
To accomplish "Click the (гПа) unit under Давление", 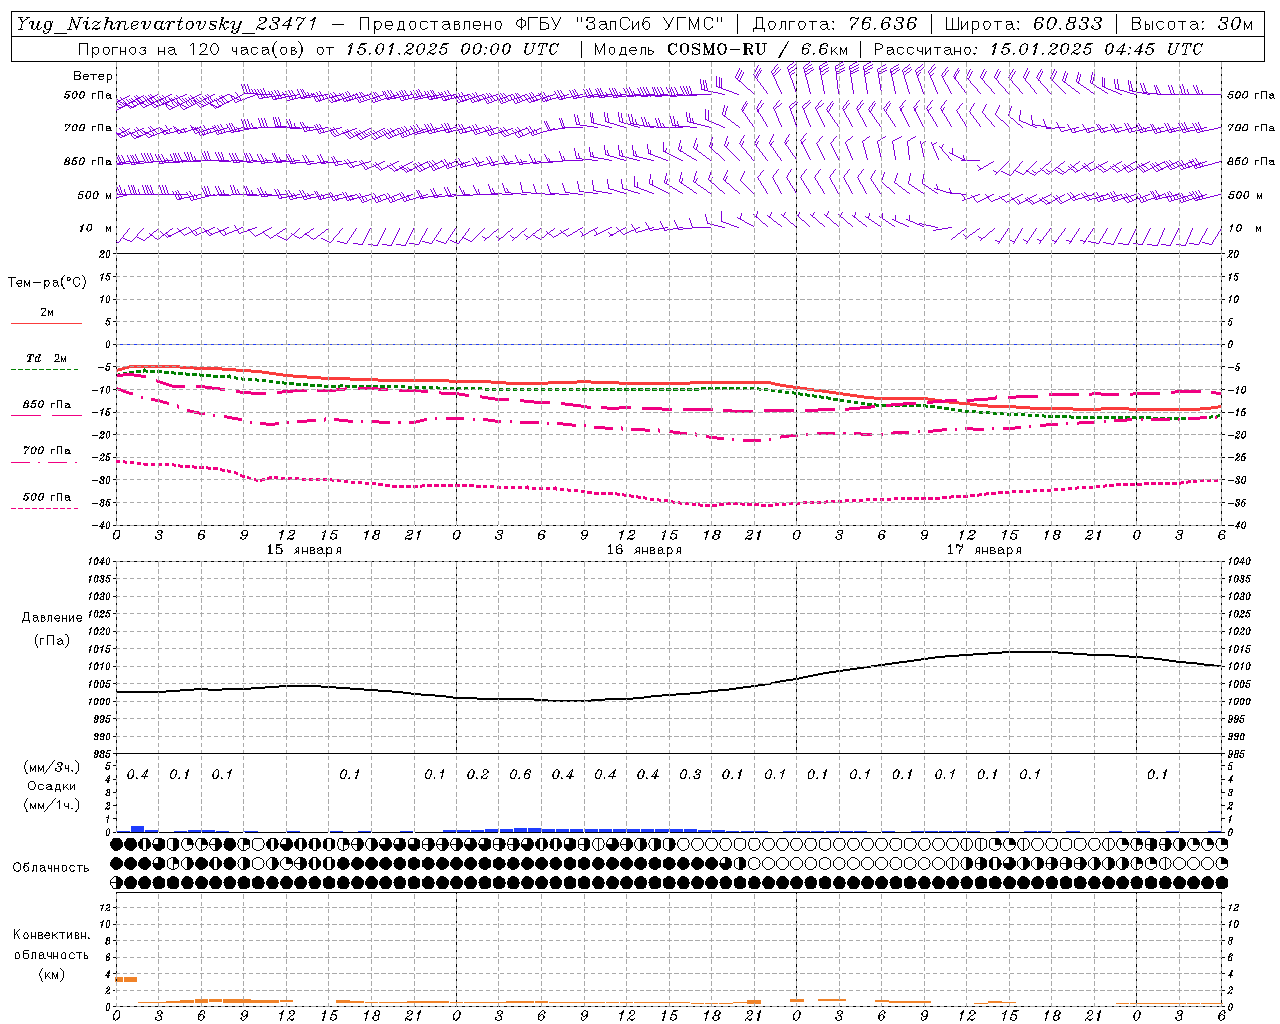I will [52, 640].
